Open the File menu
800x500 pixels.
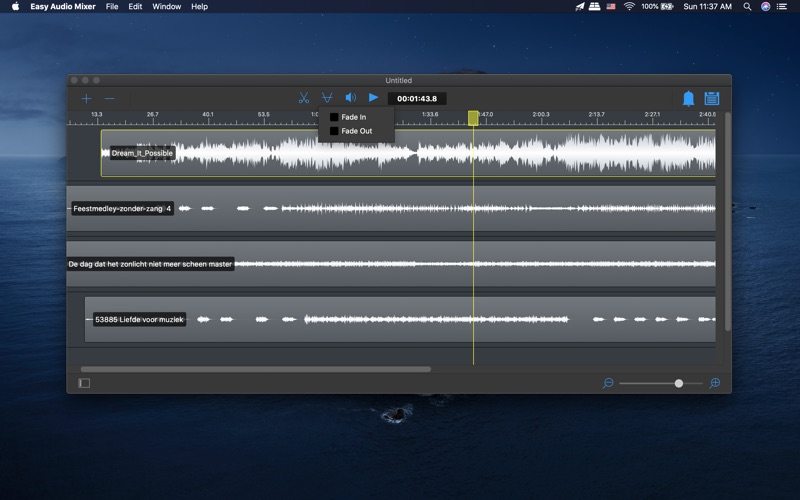(111, 6)
